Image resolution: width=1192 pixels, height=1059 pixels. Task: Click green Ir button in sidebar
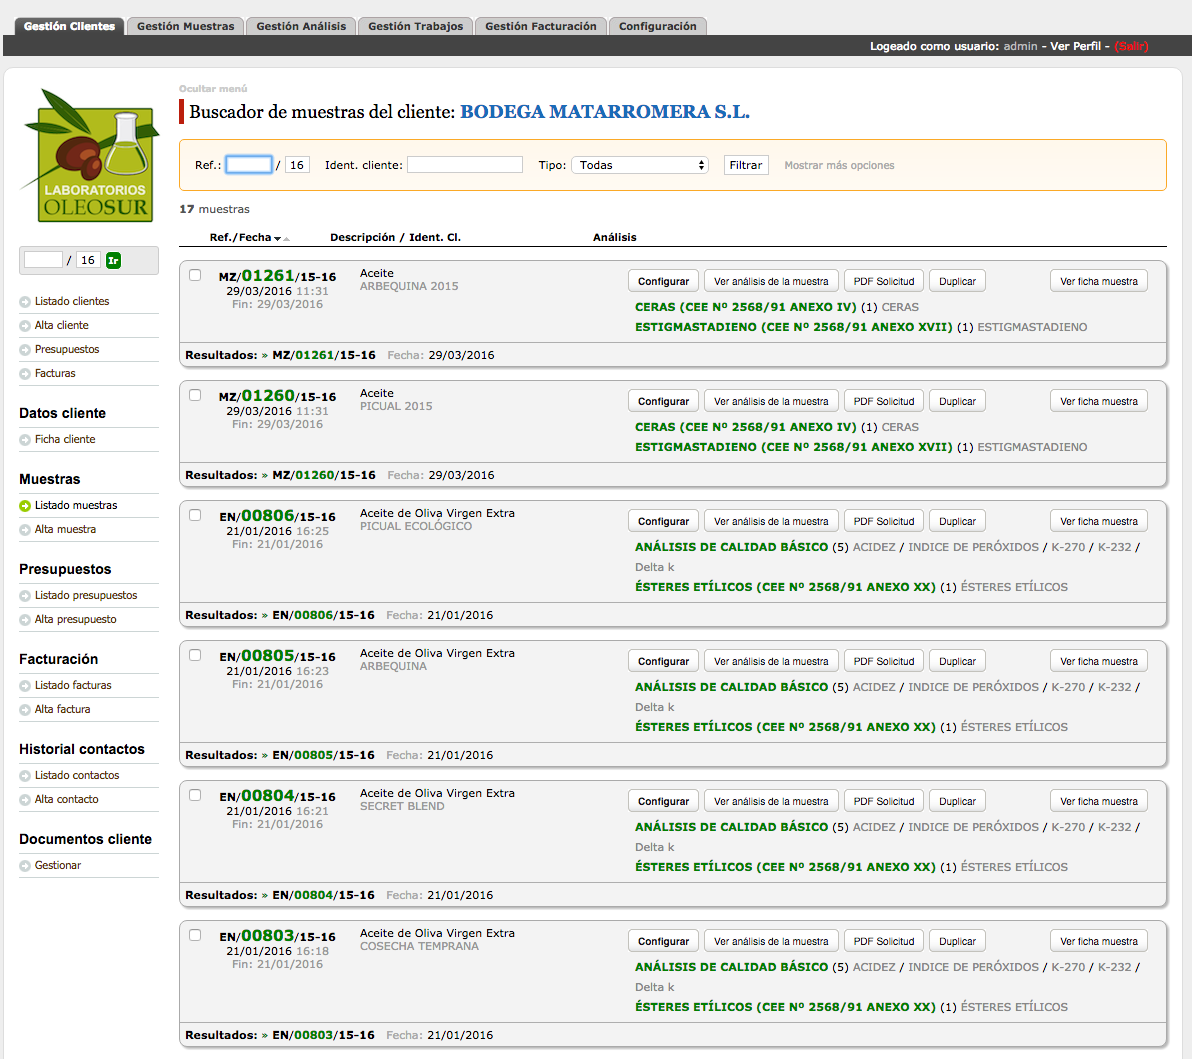(113, 261)
